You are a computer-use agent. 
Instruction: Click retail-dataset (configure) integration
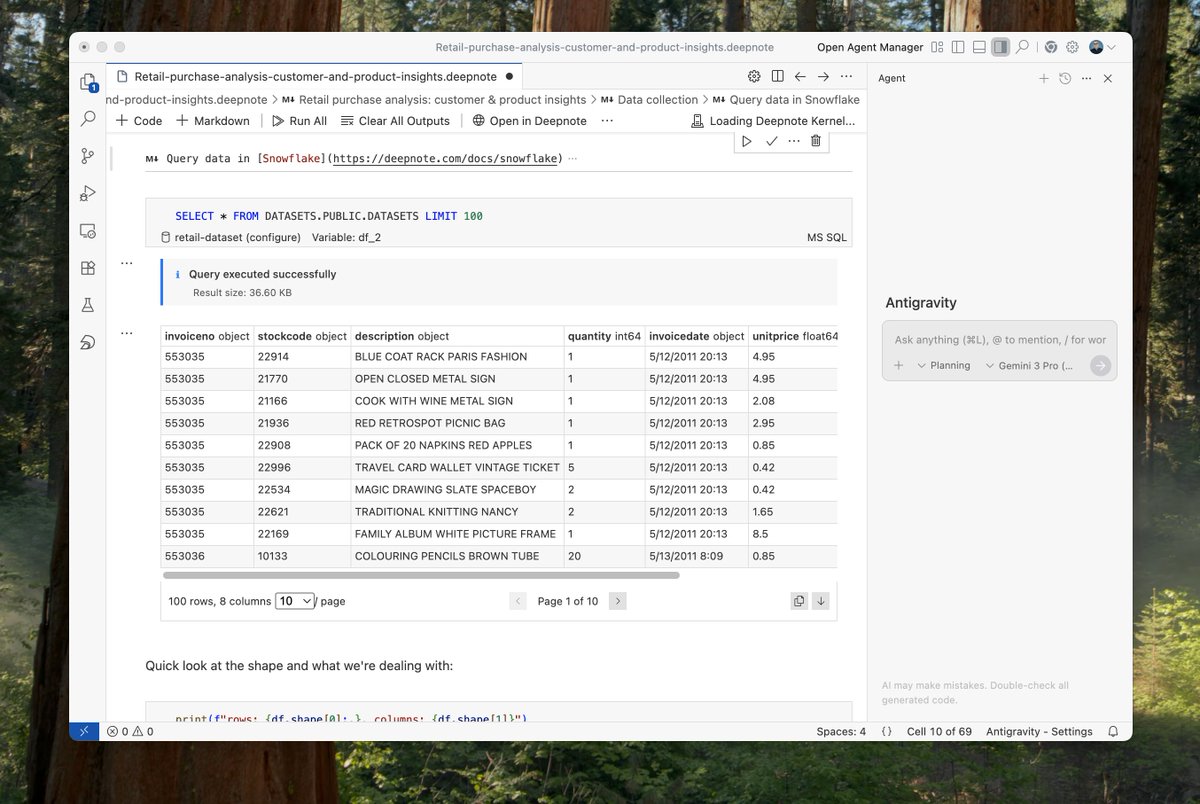pos(230,238)
